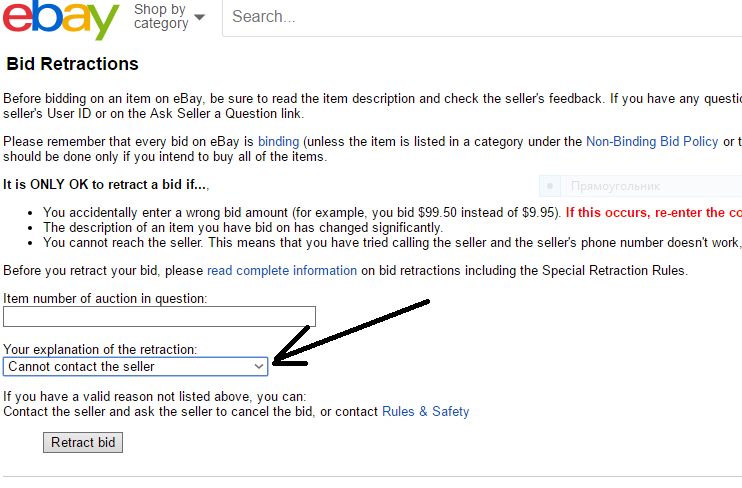
Task: Go to Rules & Safety link
Action: [426, 411]
